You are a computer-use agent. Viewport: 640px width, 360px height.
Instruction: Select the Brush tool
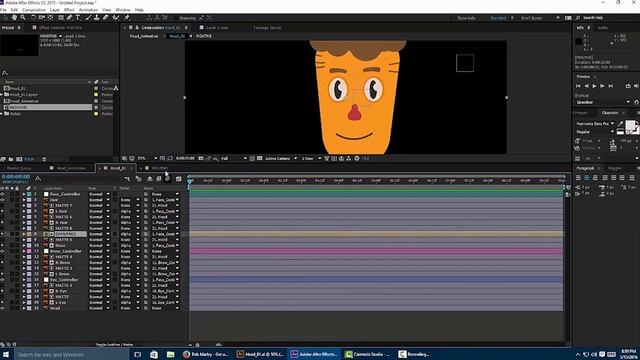coord(88,18)
